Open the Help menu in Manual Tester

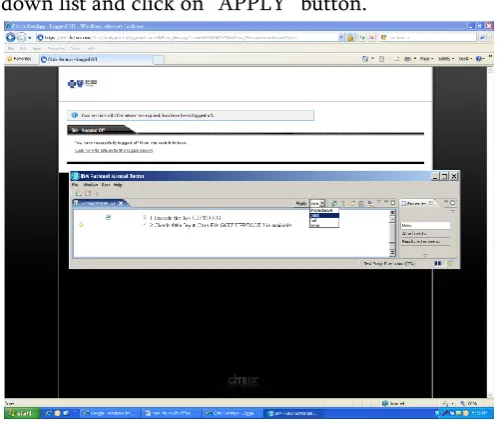click(118, 185)
